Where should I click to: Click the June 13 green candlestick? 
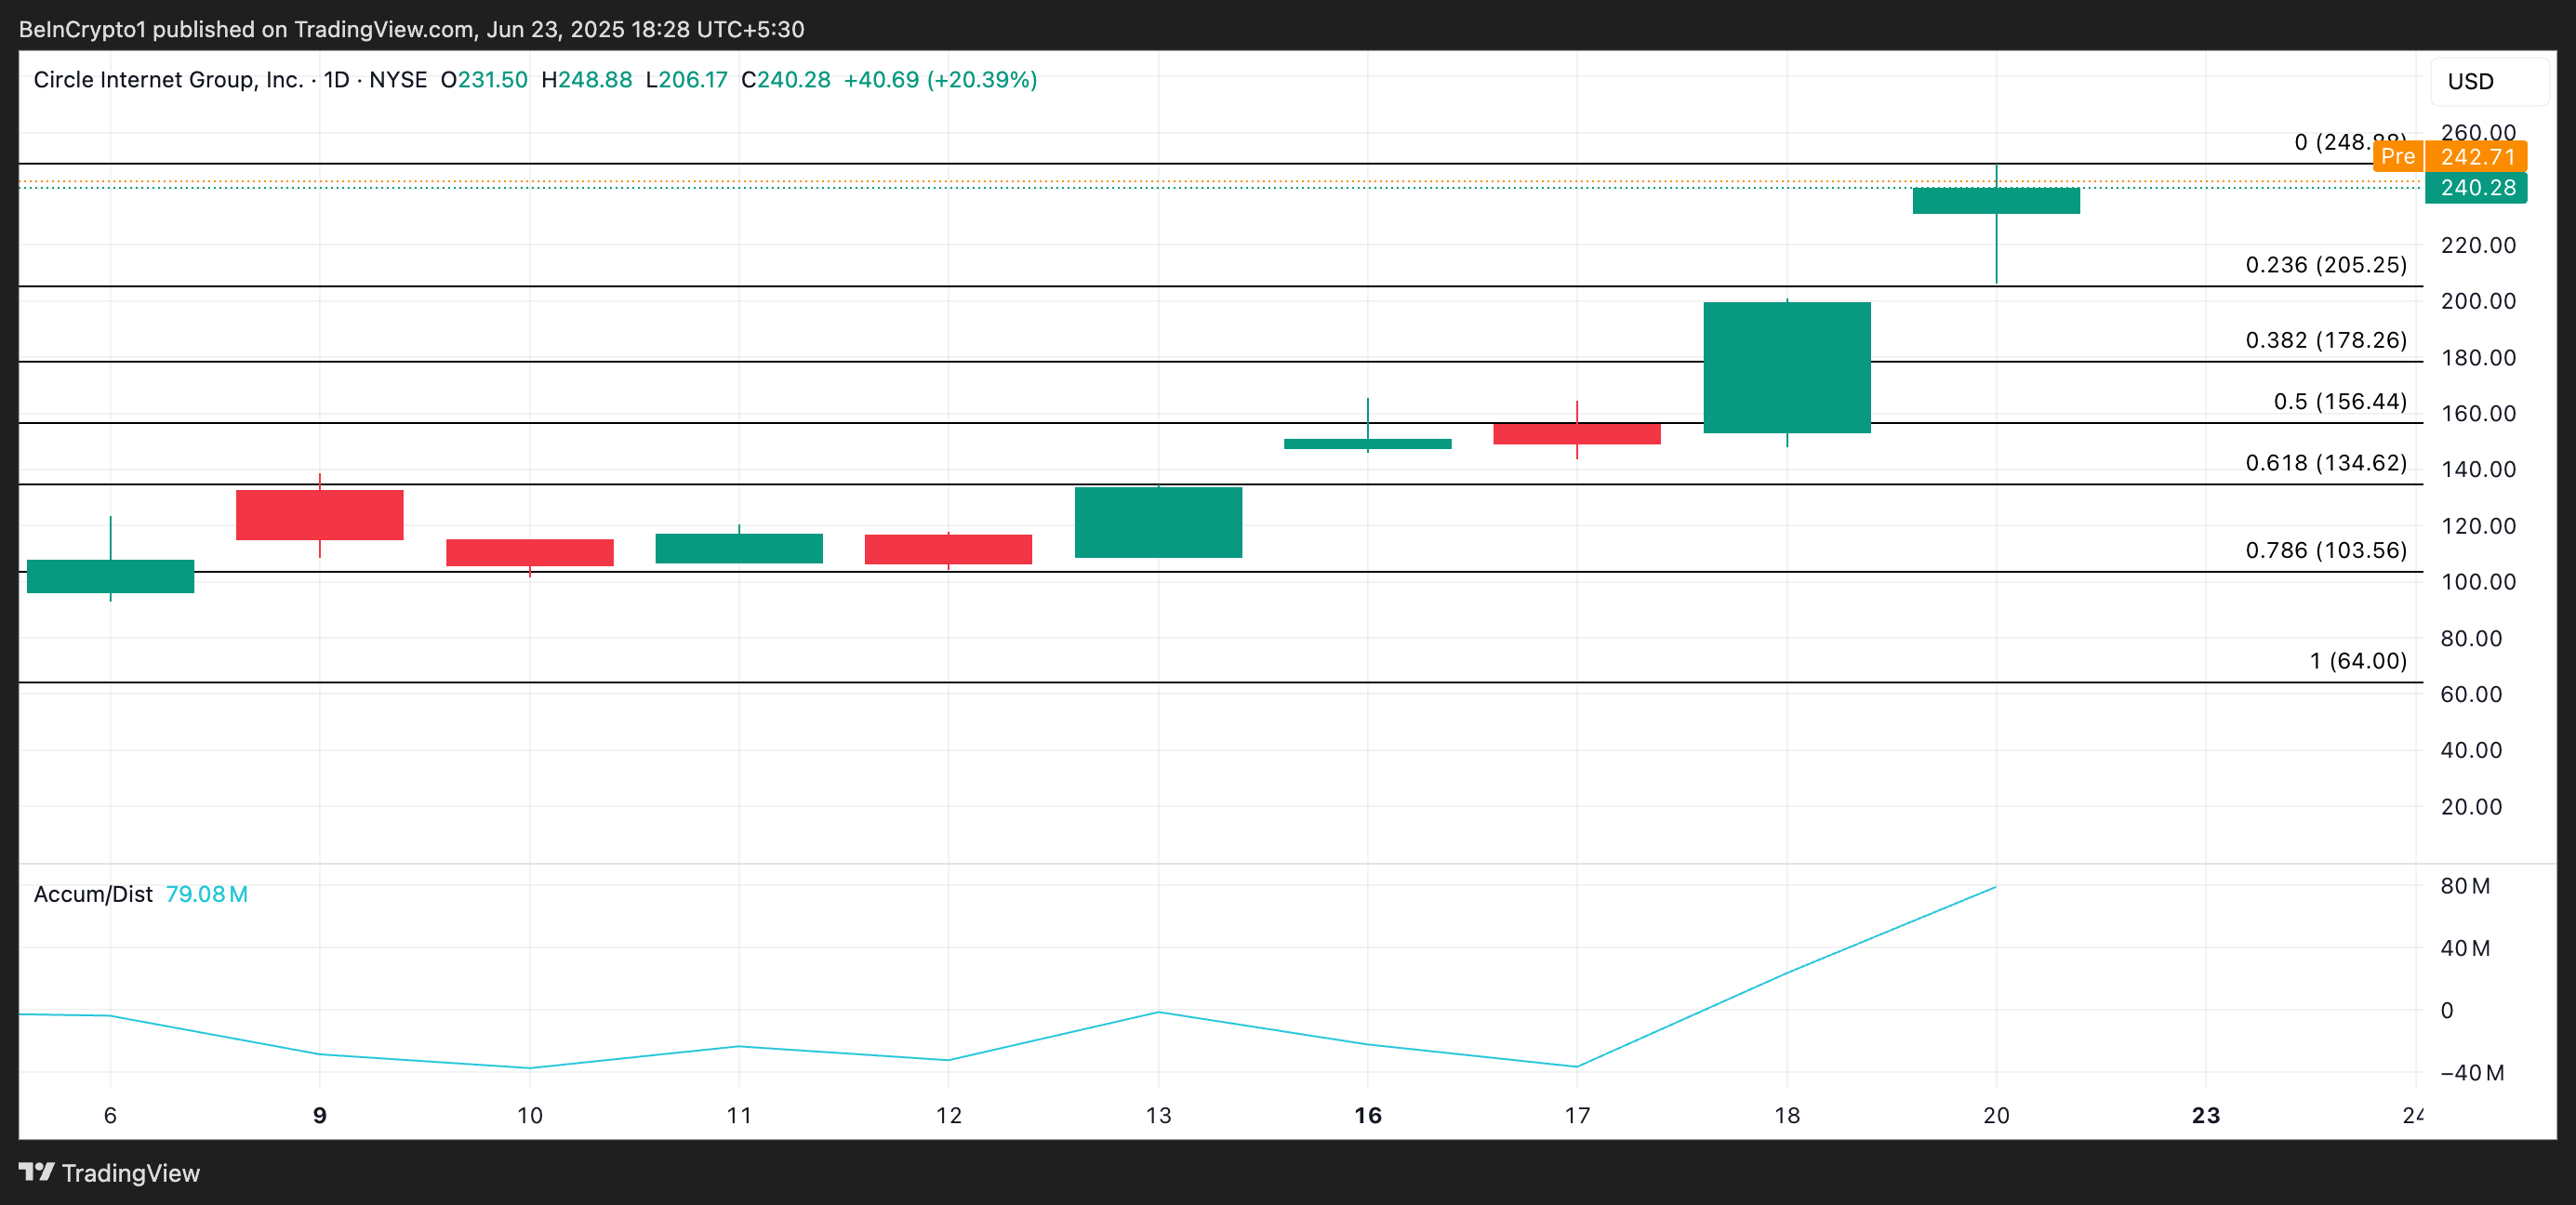[x=1157, y=522]
